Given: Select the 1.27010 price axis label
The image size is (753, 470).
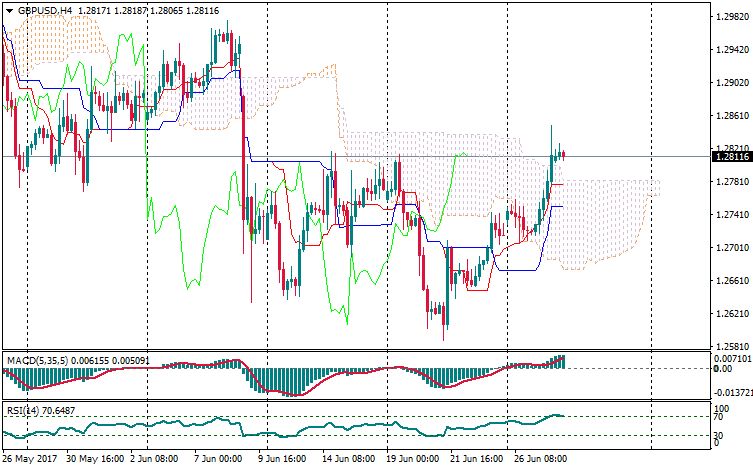Looking at the screenshot, I should coord(729,247).
